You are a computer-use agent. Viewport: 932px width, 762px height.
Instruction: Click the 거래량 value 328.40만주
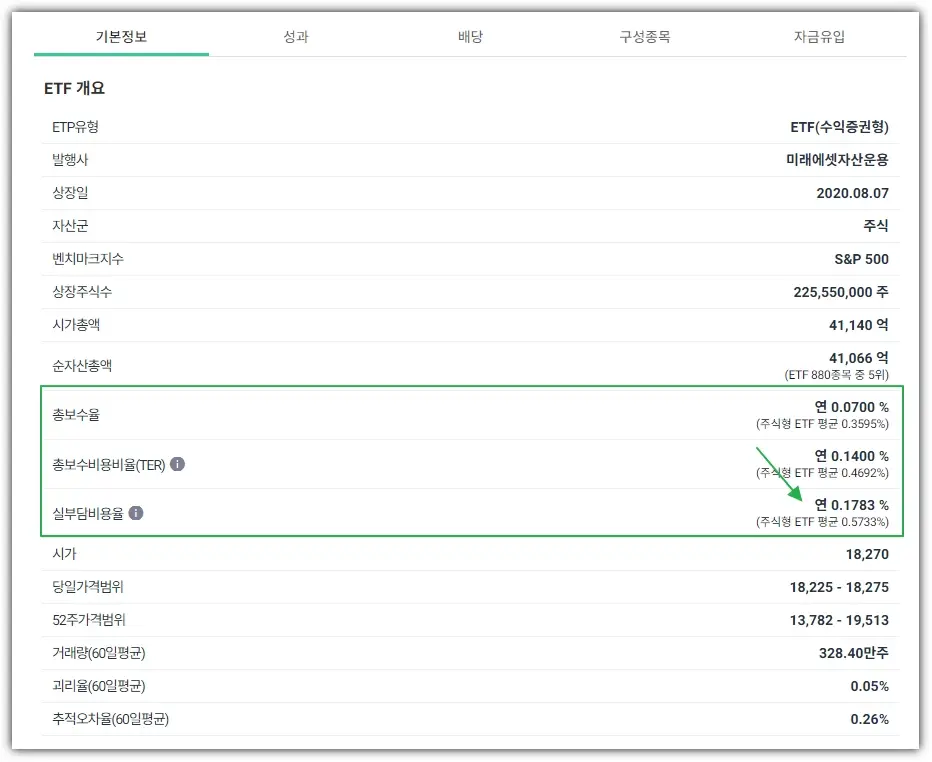(x=853, y=653)
